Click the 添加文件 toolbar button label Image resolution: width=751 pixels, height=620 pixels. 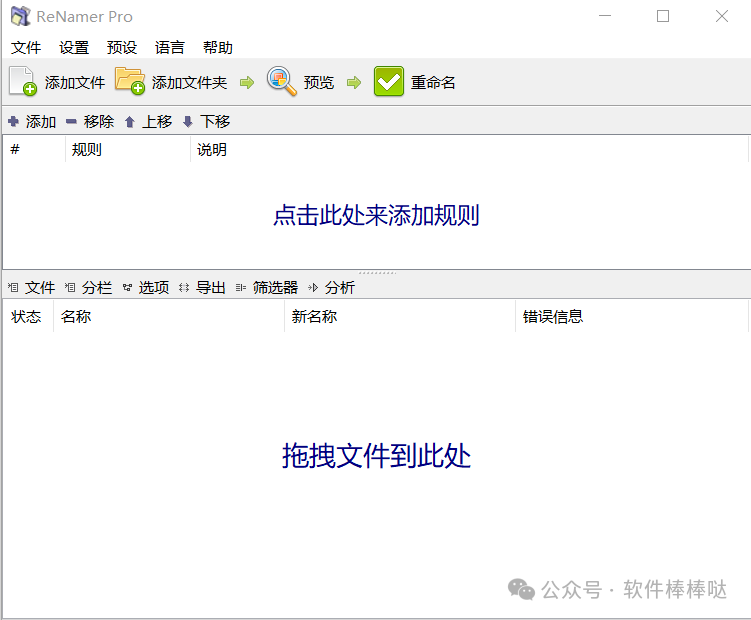coord(75,82)
